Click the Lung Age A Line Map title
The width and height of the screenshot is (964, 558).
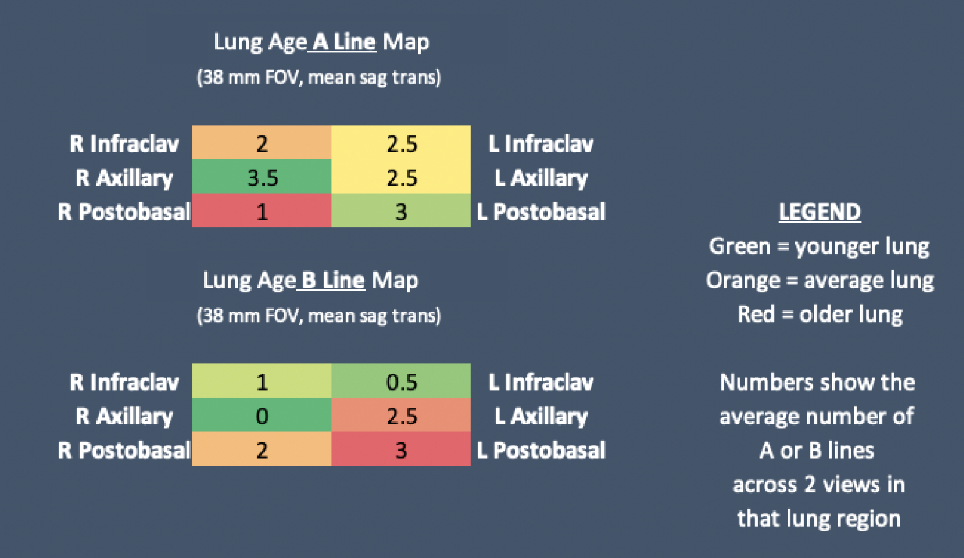click(x=329, y=42)
